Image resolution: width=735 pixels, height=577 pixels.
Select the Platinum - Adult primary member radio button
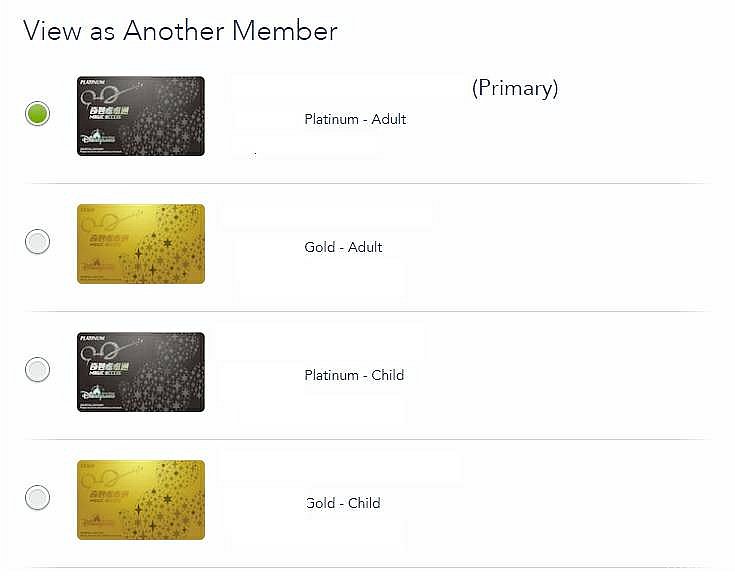(x=38, y=113)
